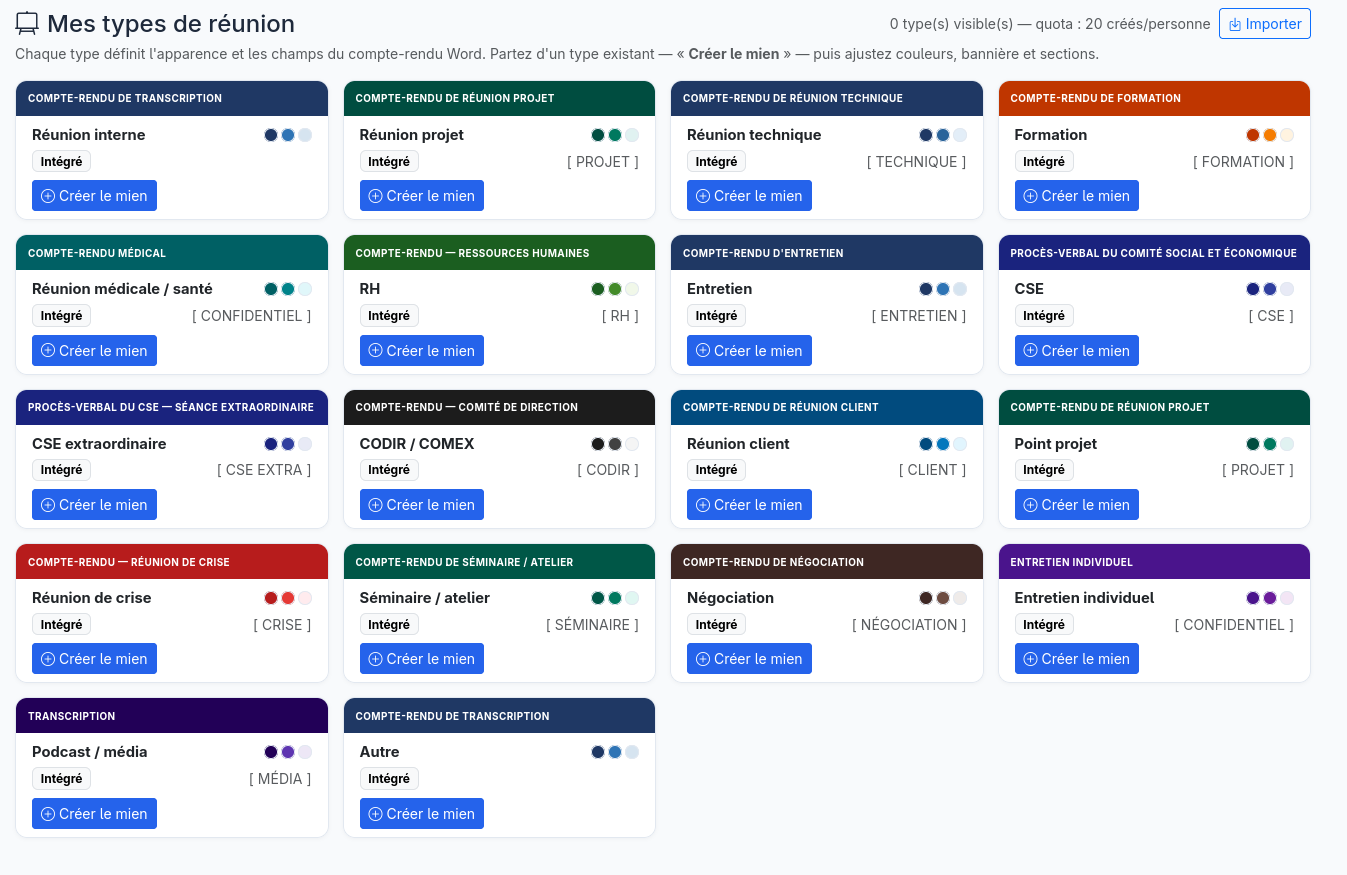Screen dimensions: 1347x875
Task: Click Créer le mien on the CSE extraordinaire card
Action: coord(94,505)
